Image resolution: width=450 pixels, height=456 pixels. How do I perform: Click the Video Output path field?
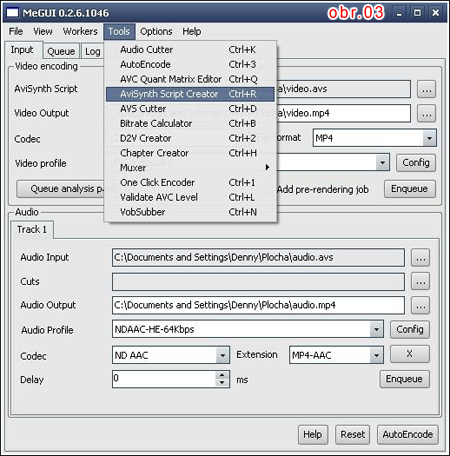click(343, 113)
